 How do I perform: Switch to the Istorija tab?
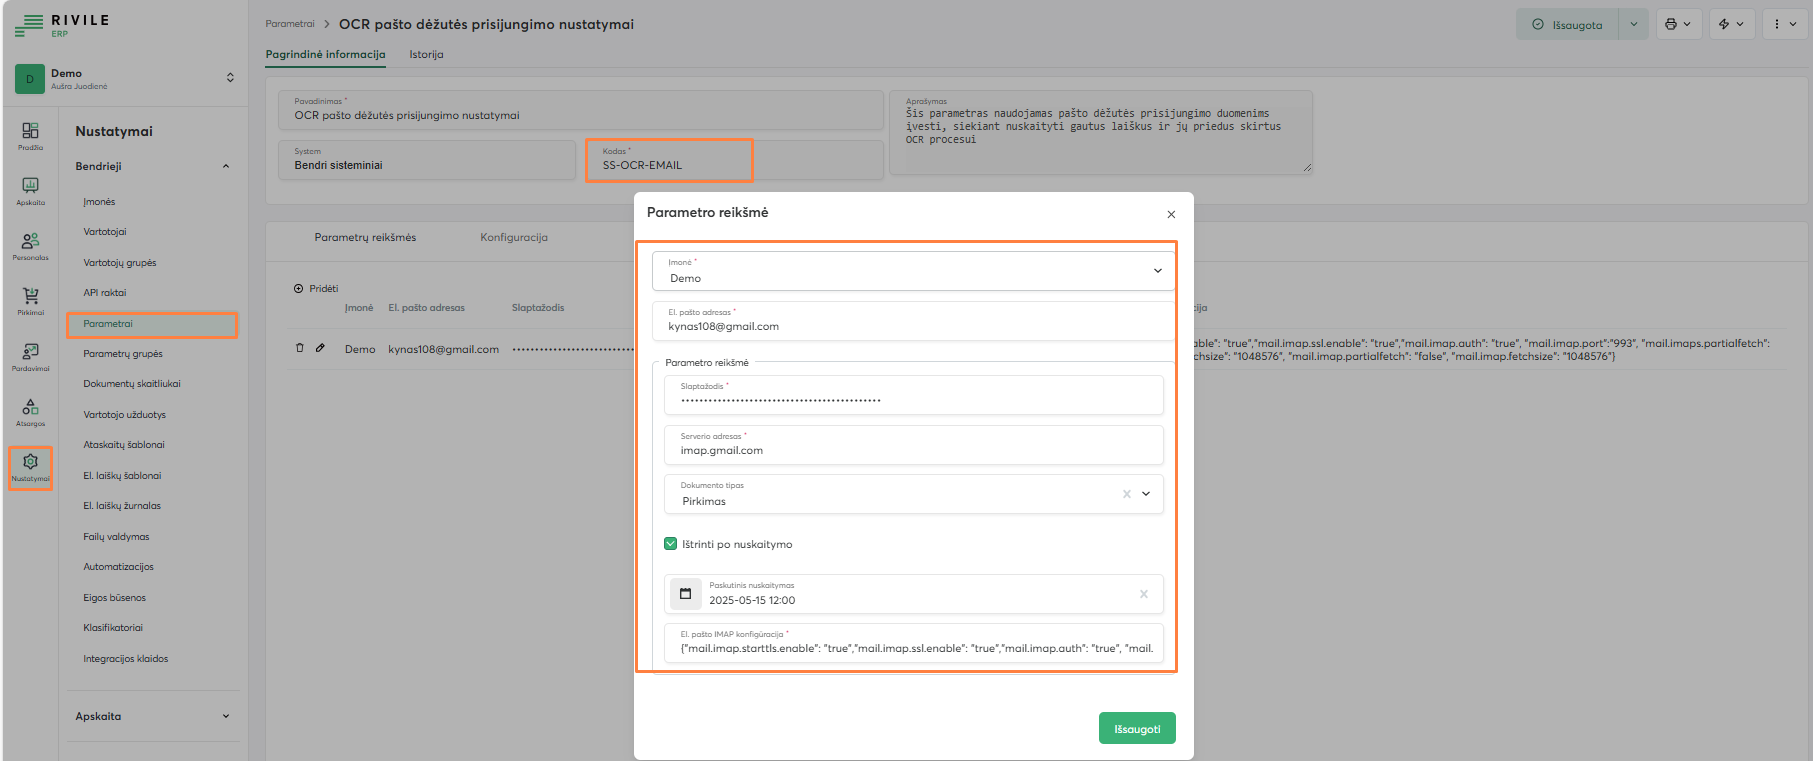(426, 55)
